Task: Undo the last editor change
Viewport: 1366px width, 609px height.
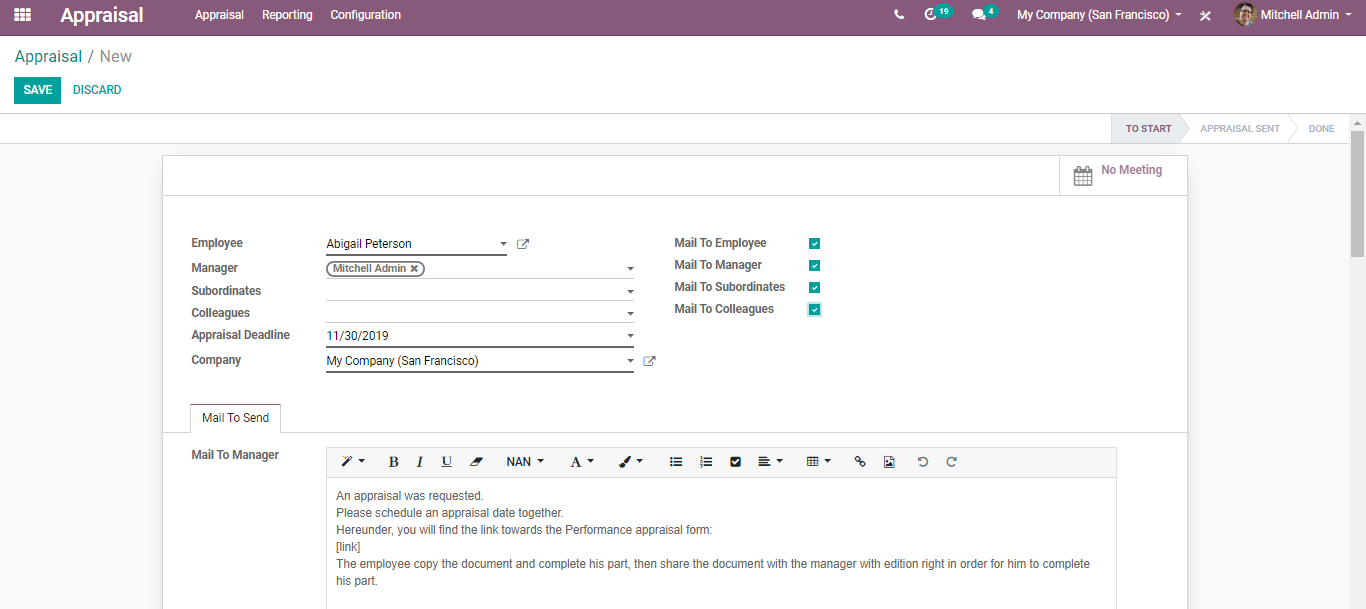Action: [923, 462]
